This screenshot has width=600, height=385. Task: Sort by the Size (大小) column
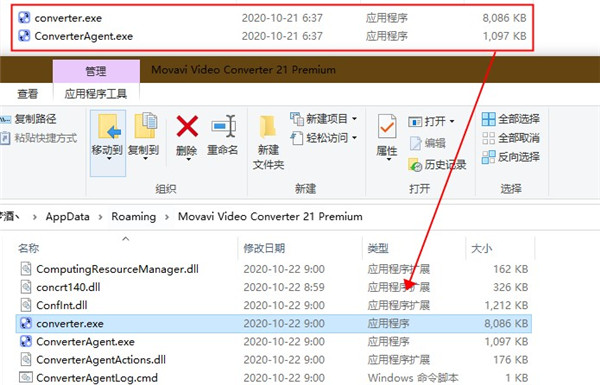pos(481,248)
